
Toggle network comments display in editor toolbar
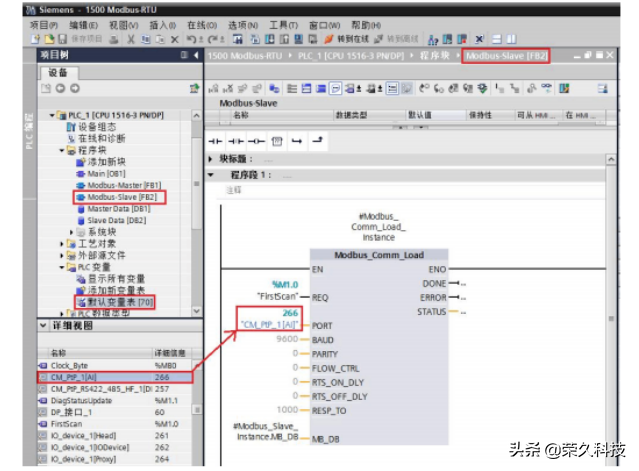pos(335,88)
